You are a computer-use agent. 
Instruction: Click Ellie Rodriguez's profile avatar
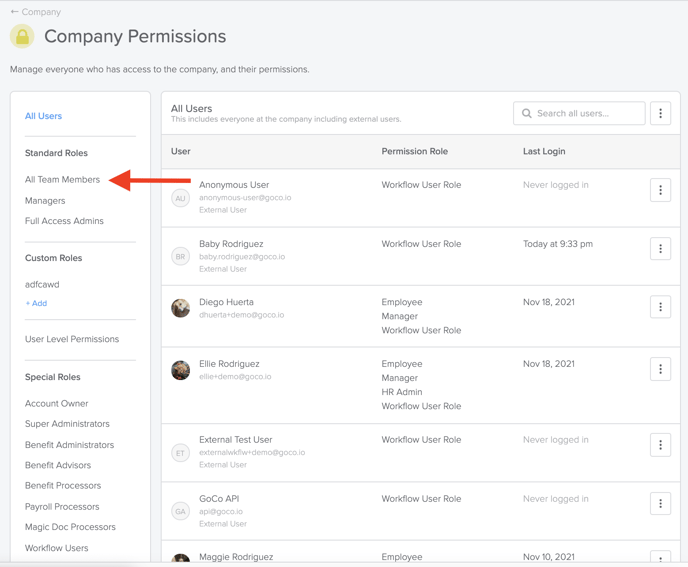180,370
